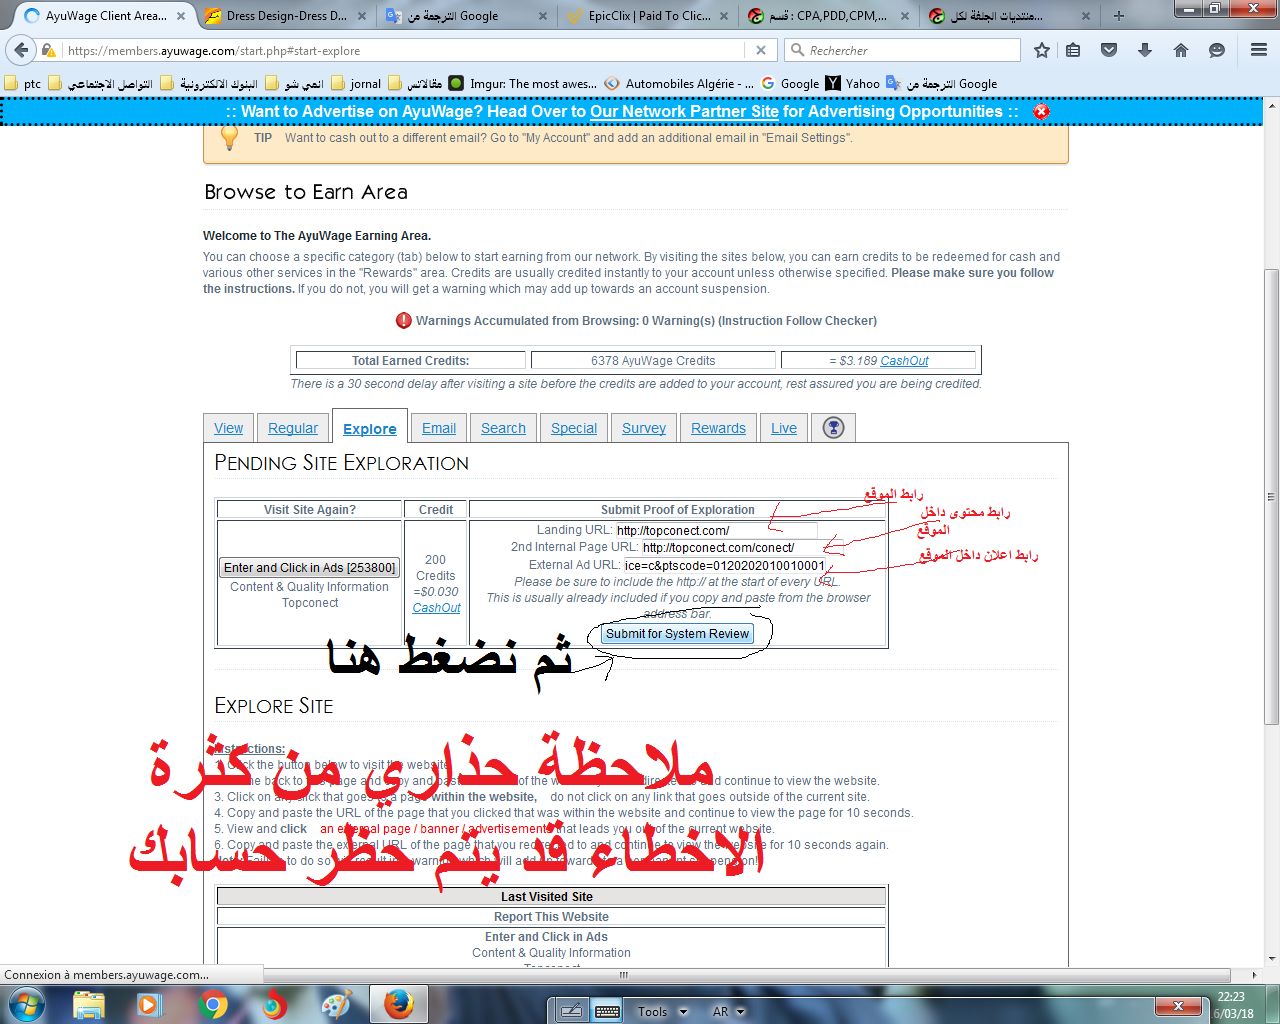1280x1024 pixels.
Task: Go back with the browser back arrow
Action: (21, 50)
